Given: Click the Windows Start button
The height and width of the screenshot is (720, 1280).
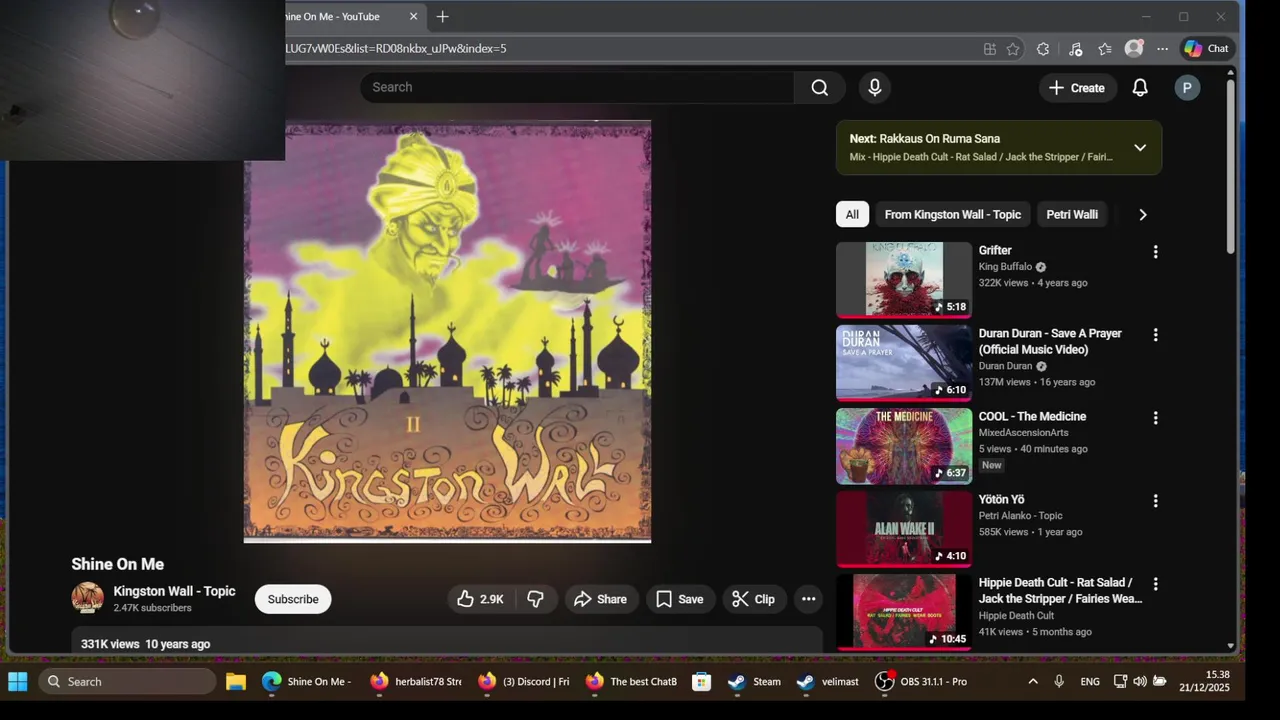Looking at the screenshot, I should point(18,681).
